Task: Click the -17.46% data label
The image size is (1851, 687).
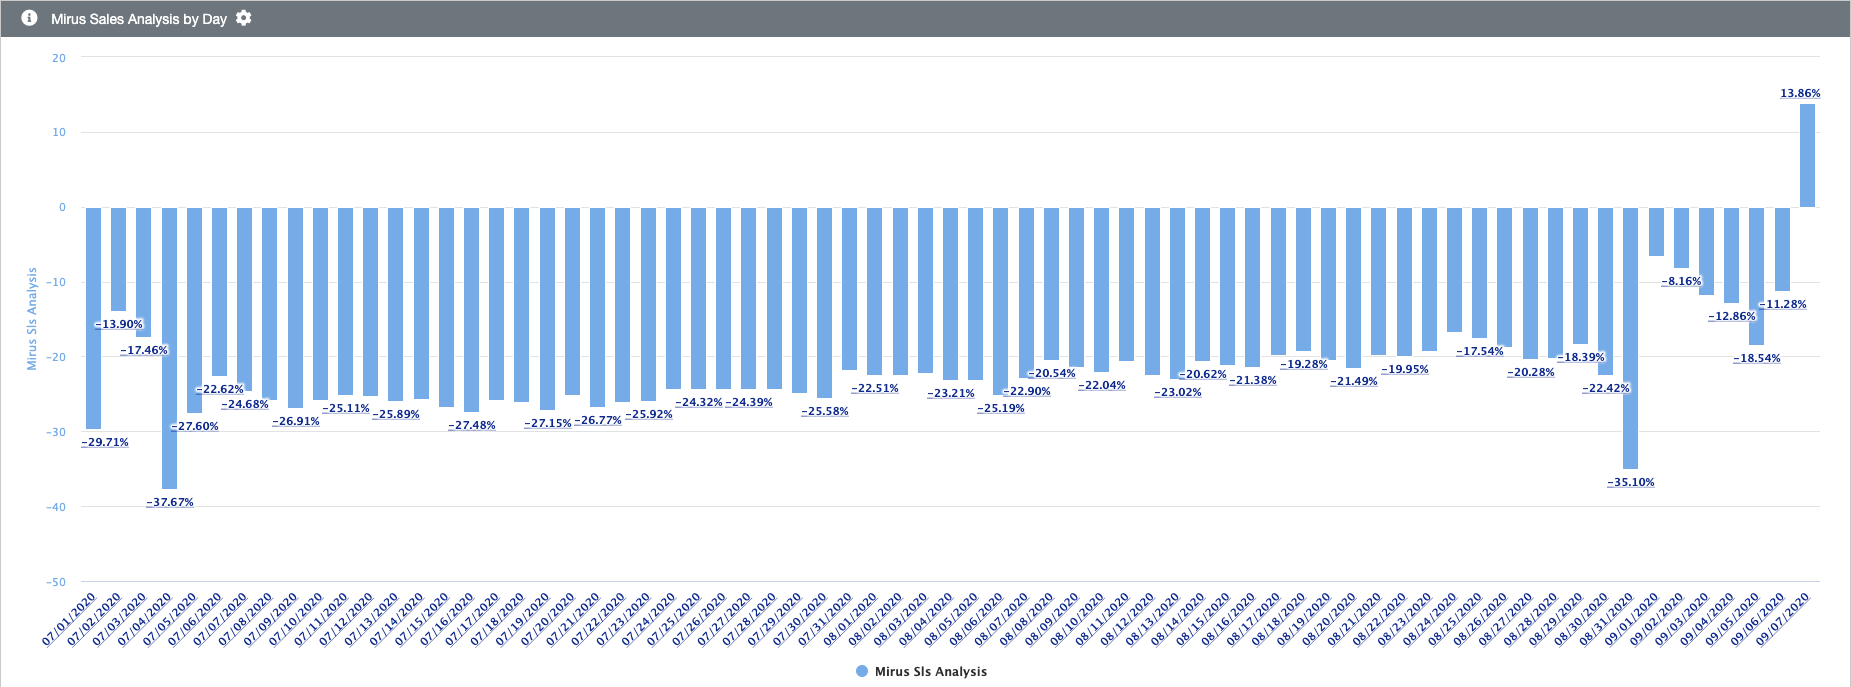Action: [144, 350]
